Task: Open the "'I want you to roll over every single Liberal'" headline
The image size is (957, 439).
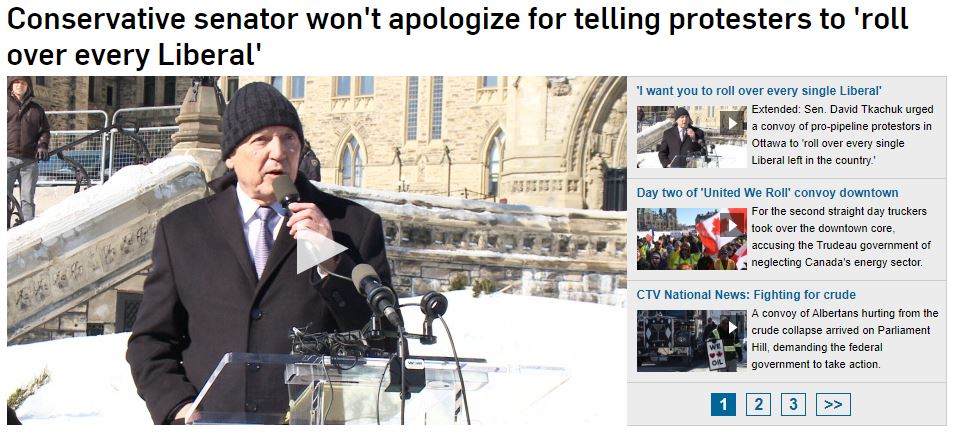Action: (759, 91)
